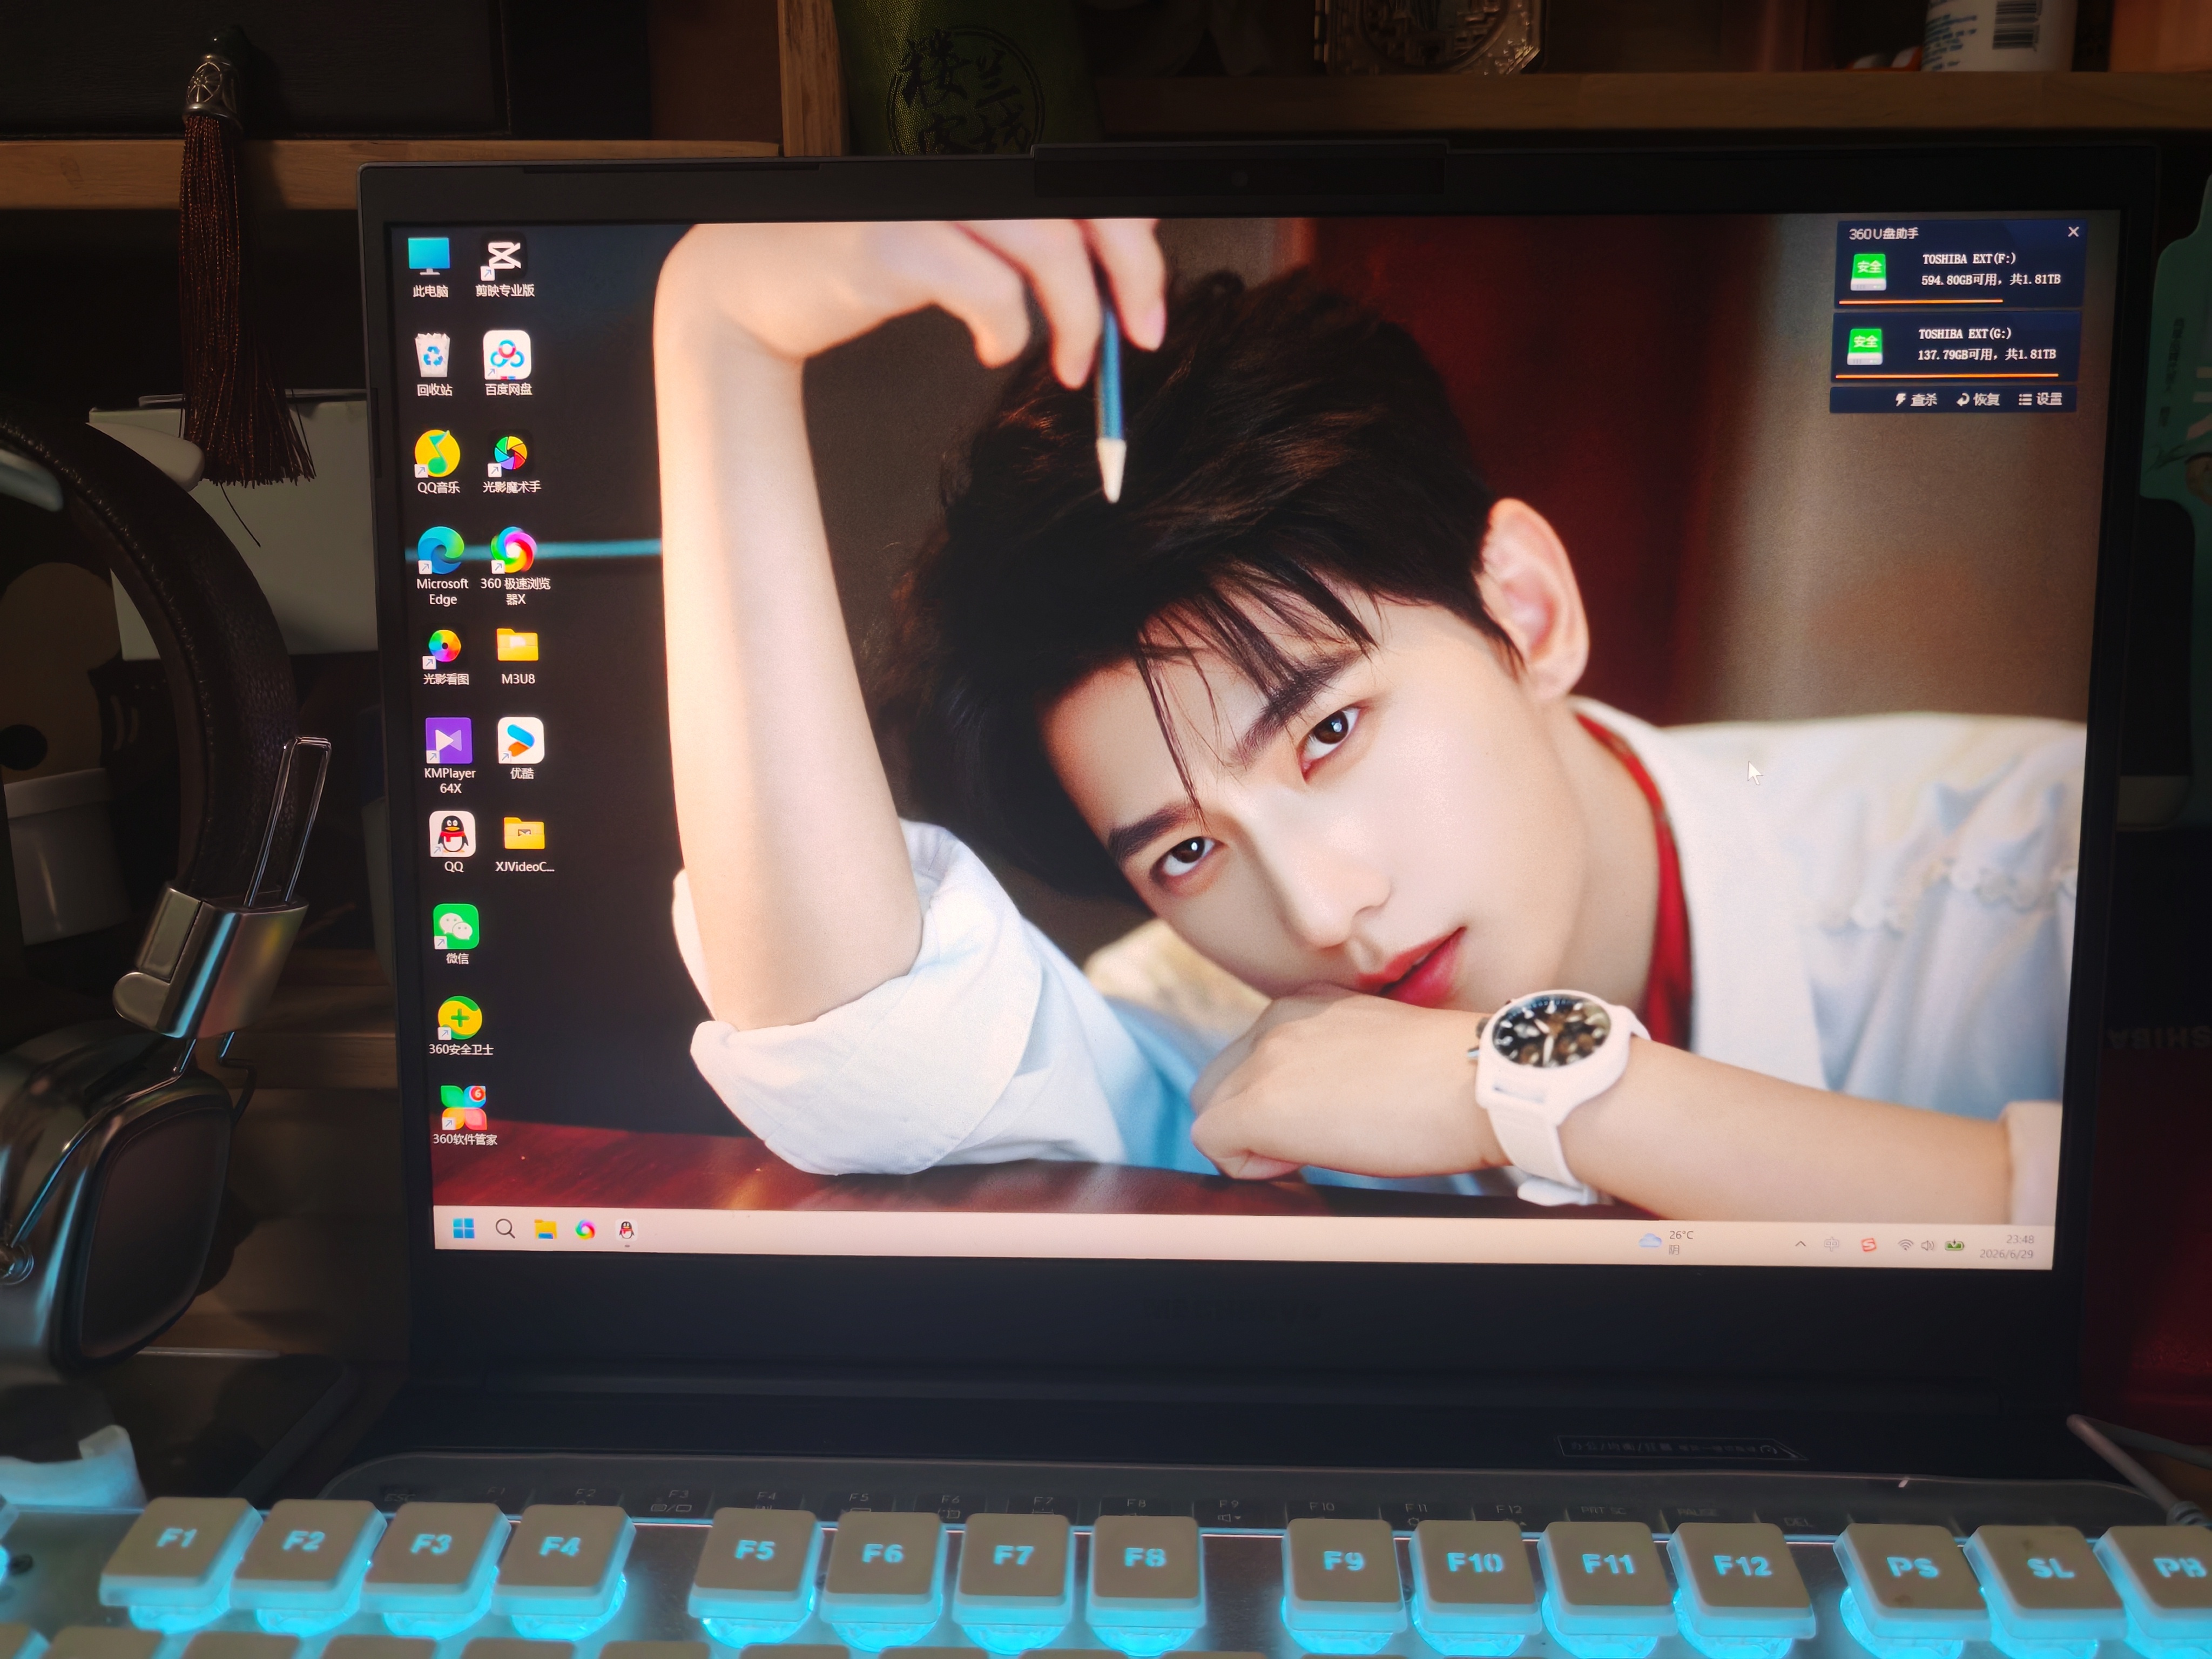Open 360 极速浏览器X desktop shortcut
Screen dimensions: 2212x1659
click(514, 566)
